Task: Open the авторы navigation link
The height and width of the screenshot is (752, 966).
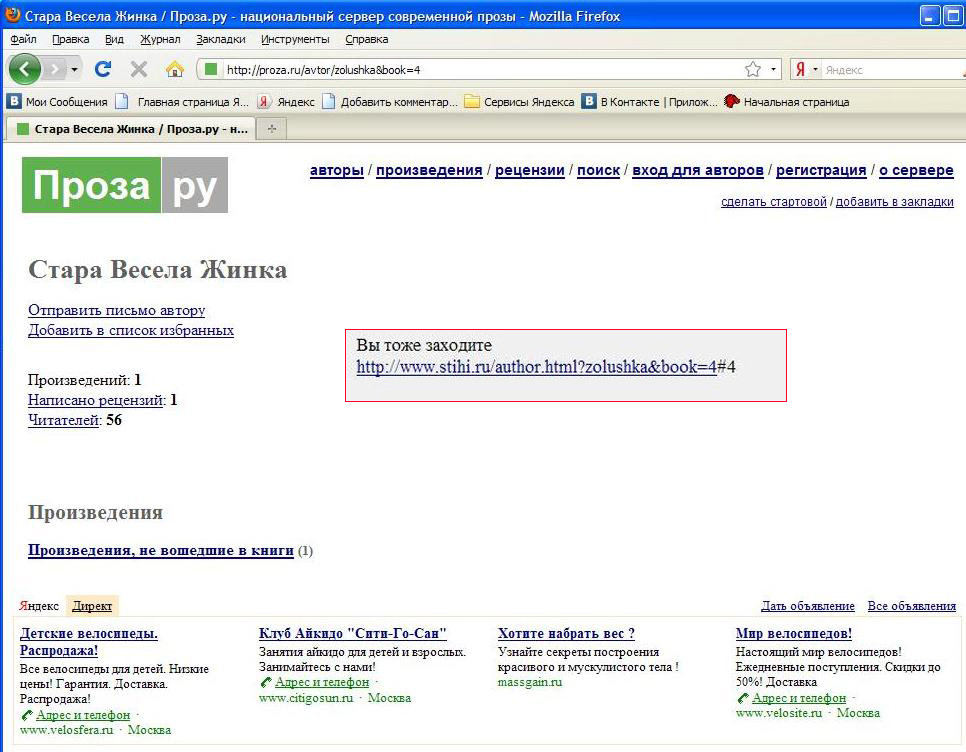Action: pyautogui.click(x=337, y=170)
